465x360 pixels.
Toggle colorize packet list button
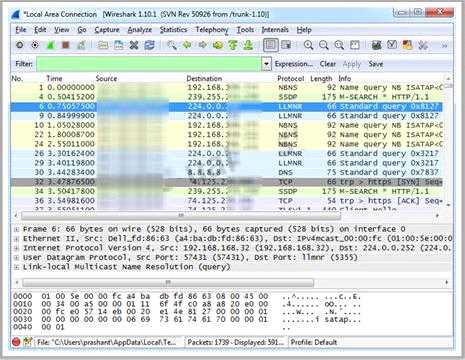click(x=270, y=45)
